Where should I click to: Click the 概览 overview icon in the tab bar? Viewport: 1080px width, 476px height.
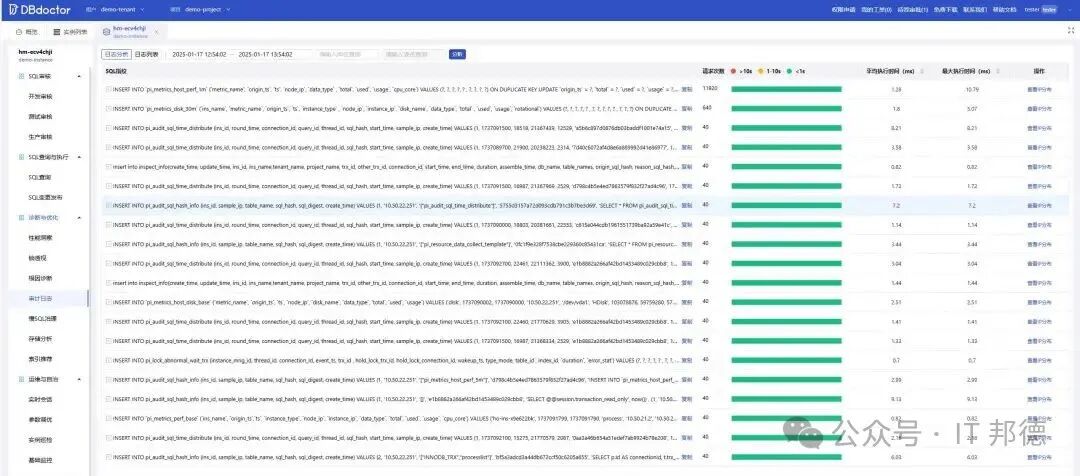coord(19,32)
